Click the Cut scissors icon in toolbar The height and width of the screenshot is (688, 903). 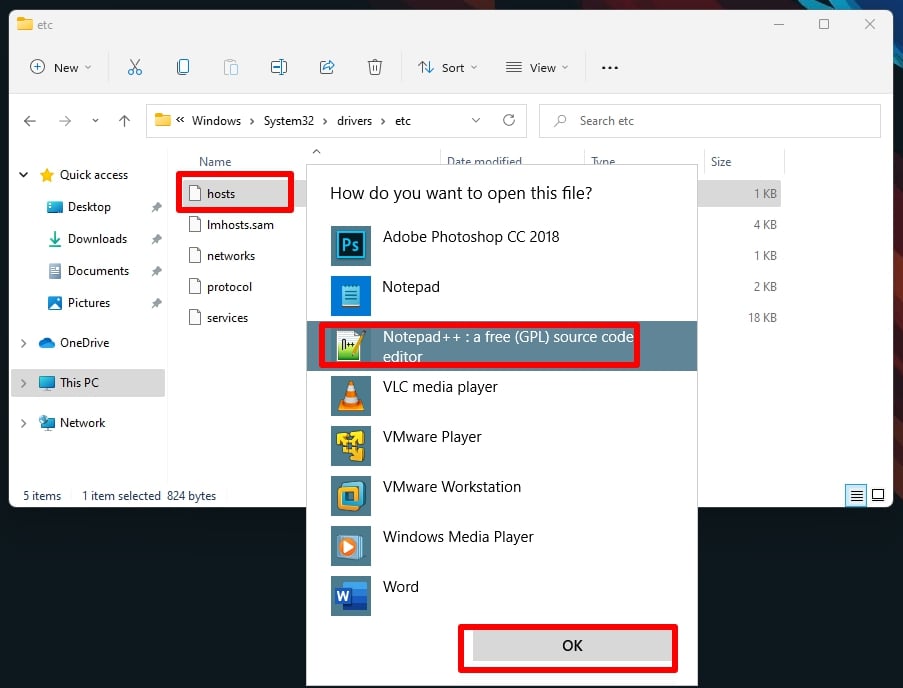[135, 67]
